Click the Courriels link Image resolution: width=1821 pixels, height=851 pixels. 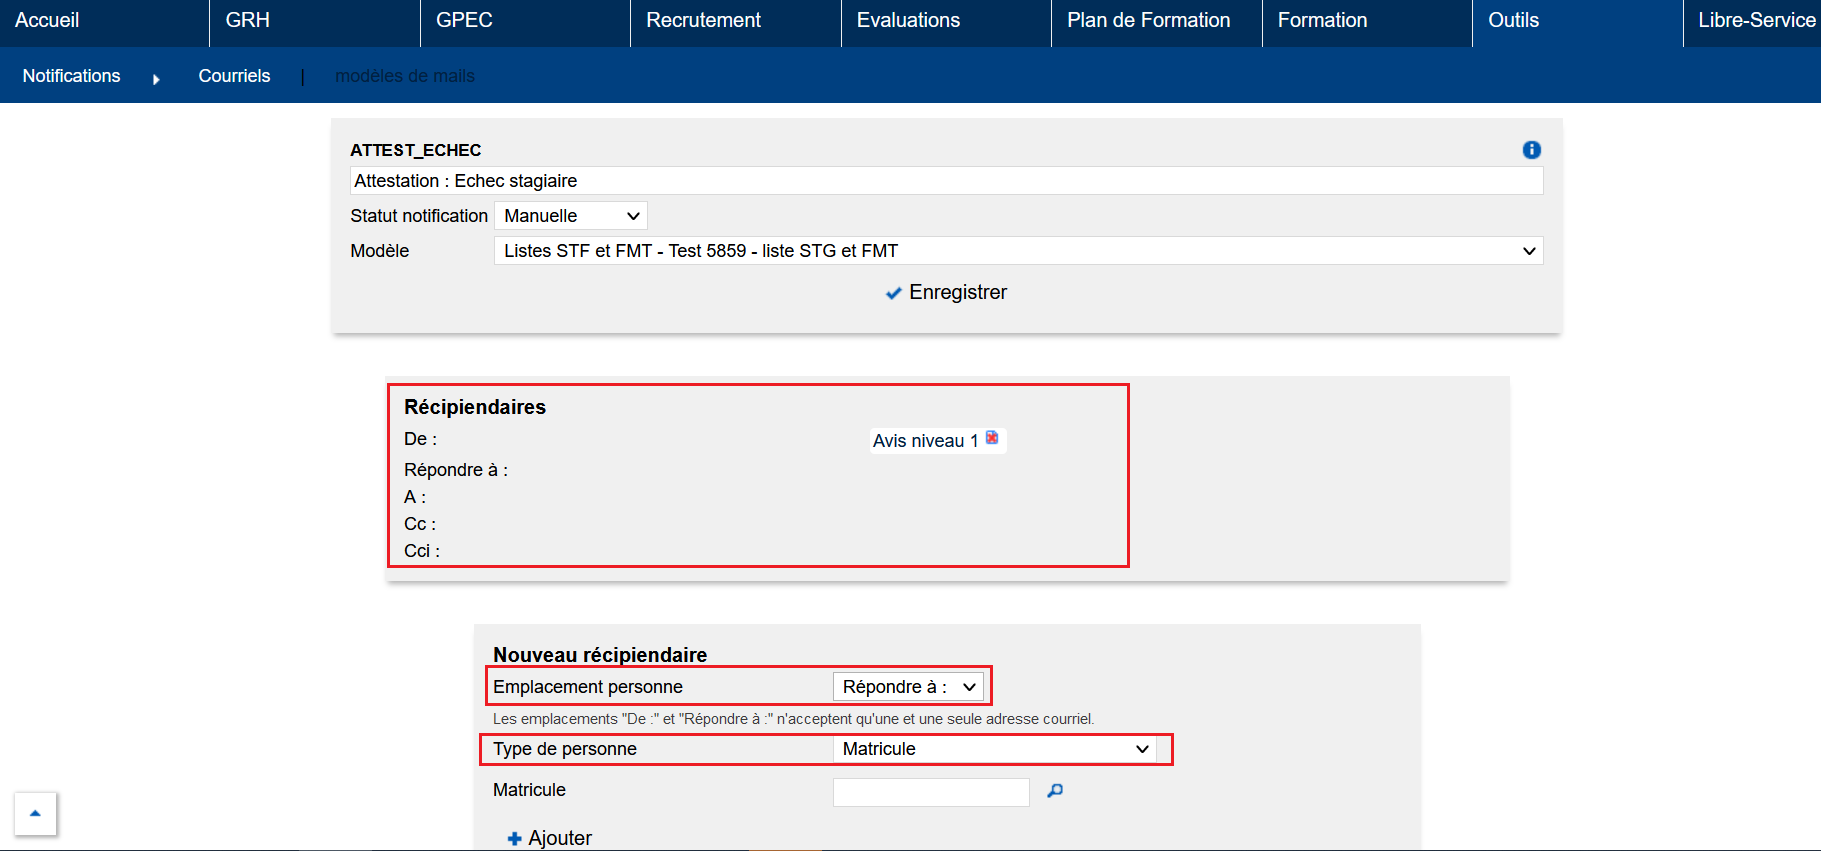coord(234,76)
